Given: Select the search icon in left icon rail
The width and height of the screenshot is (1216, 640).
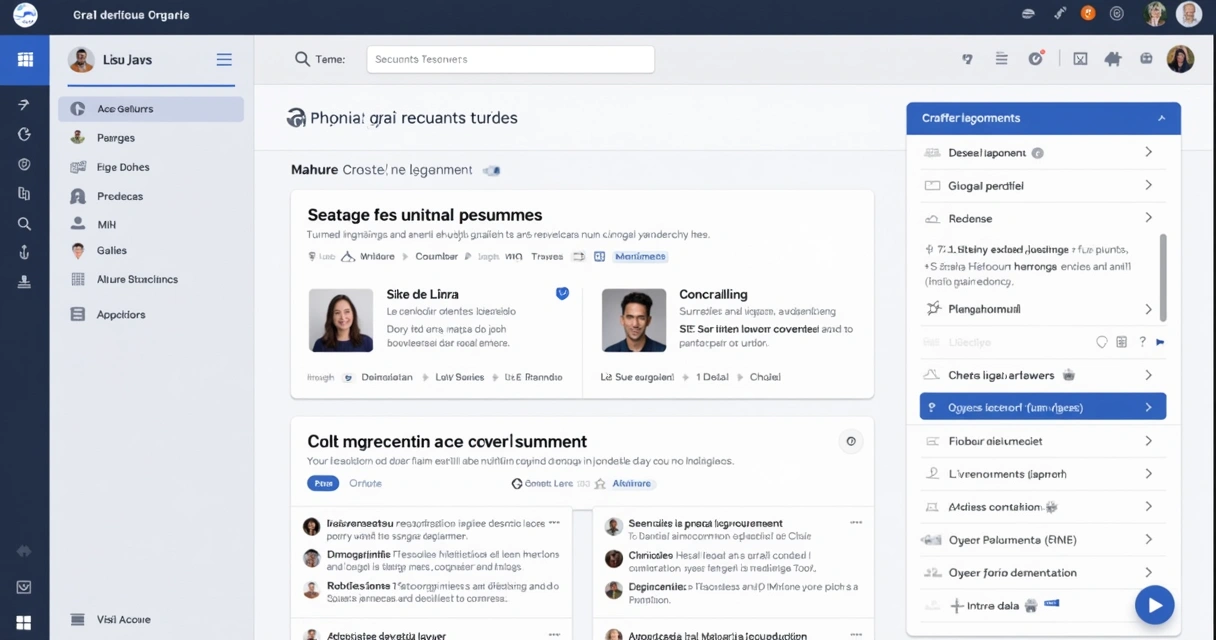Looking at the screenshot, I should 25,223.
